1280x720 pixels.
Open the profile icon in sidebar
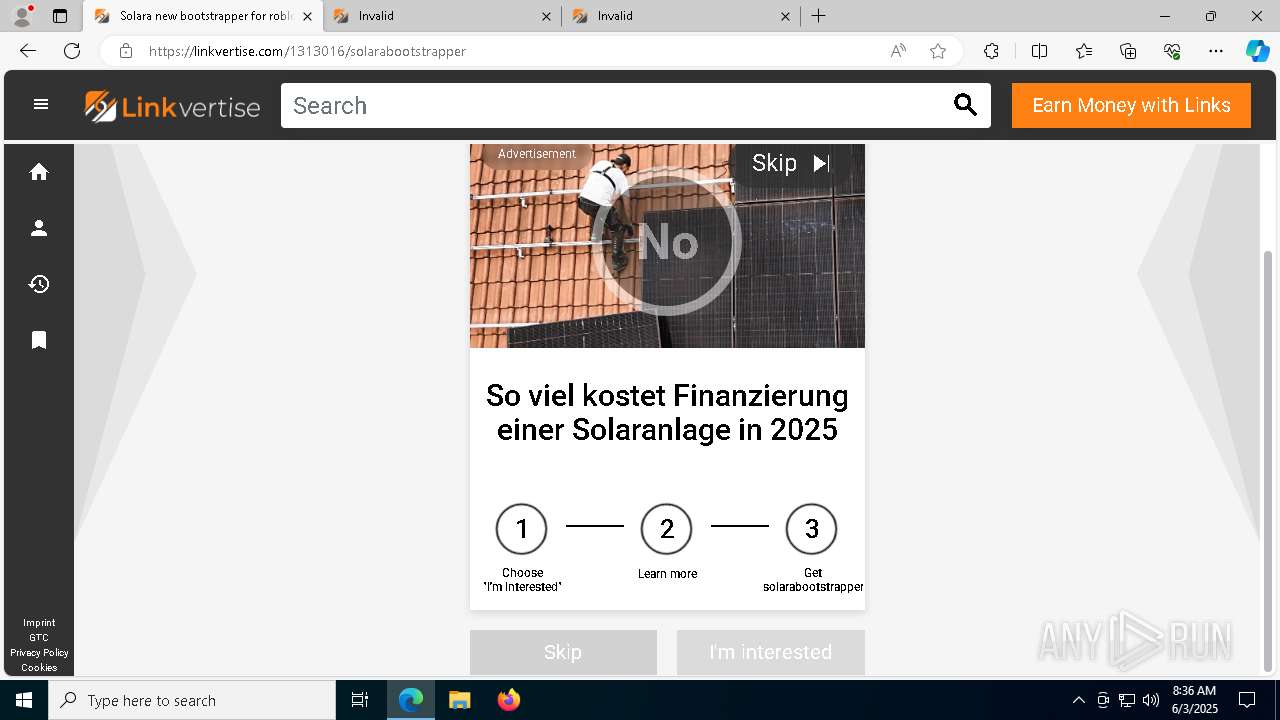(39, 228)
